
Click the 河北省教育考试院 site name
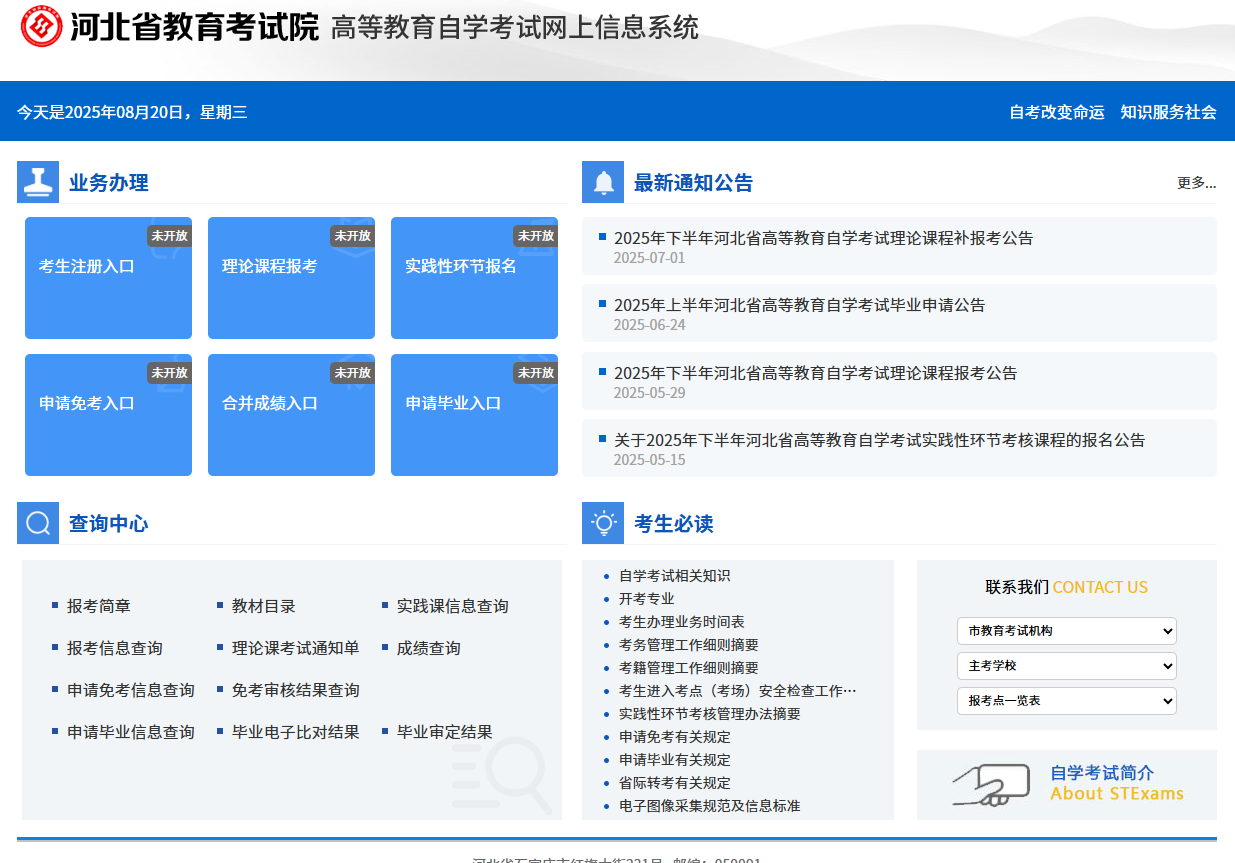[194, 27]
